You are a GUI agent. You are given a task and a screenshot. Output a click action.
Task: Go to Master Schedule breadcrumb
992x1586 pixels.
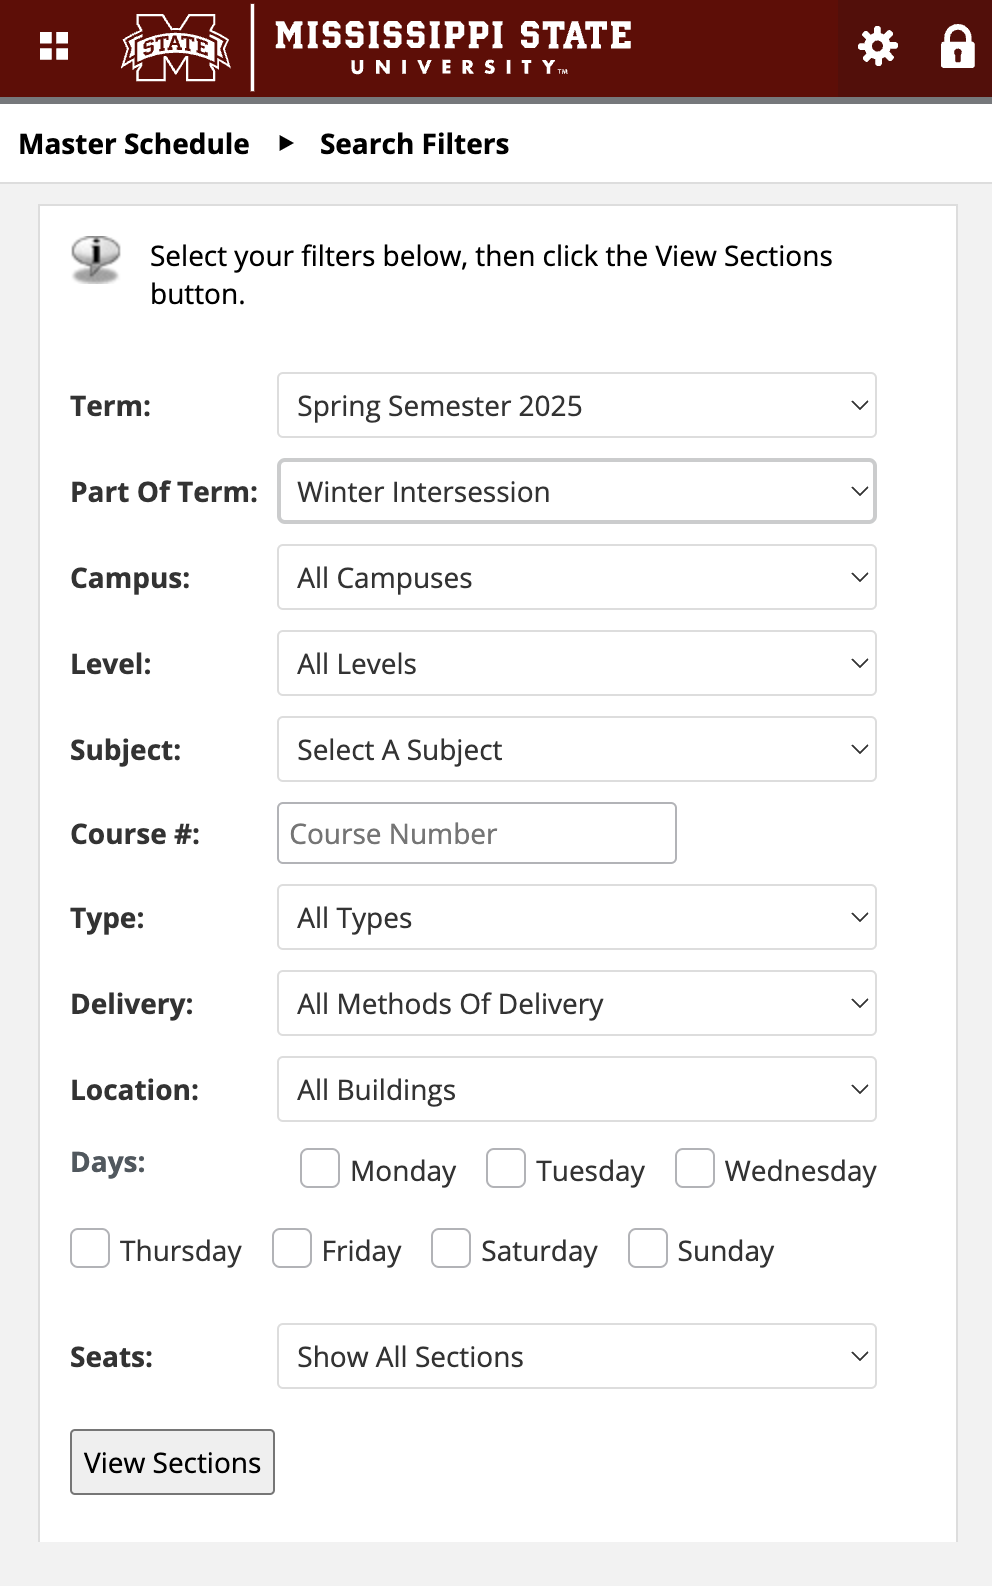[x=134, y=144]
